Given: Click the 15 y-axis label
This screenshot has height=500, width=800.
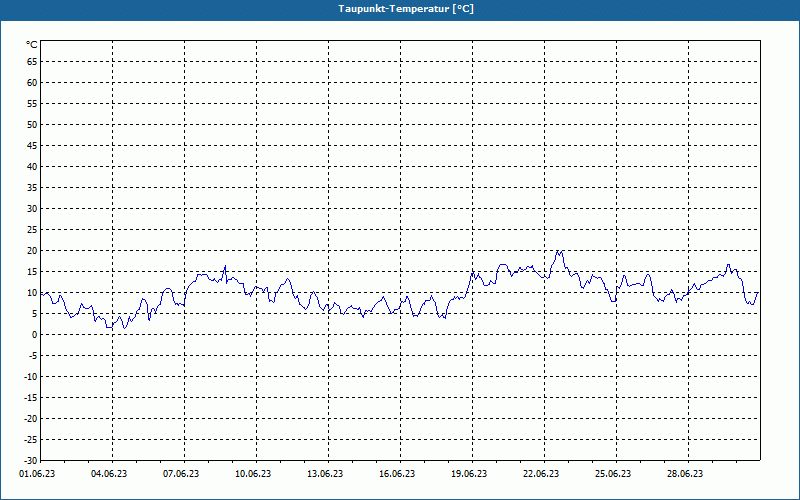Looking at the screenshot, I should [x=32, y=271].
